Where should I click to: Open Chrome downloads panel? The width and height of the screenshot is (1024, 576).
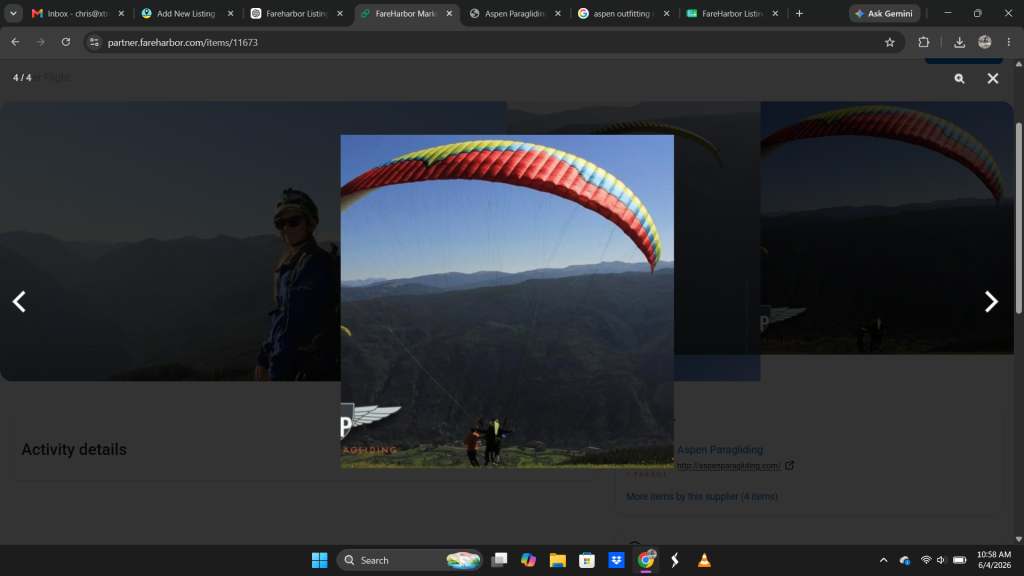coord(959,42)
